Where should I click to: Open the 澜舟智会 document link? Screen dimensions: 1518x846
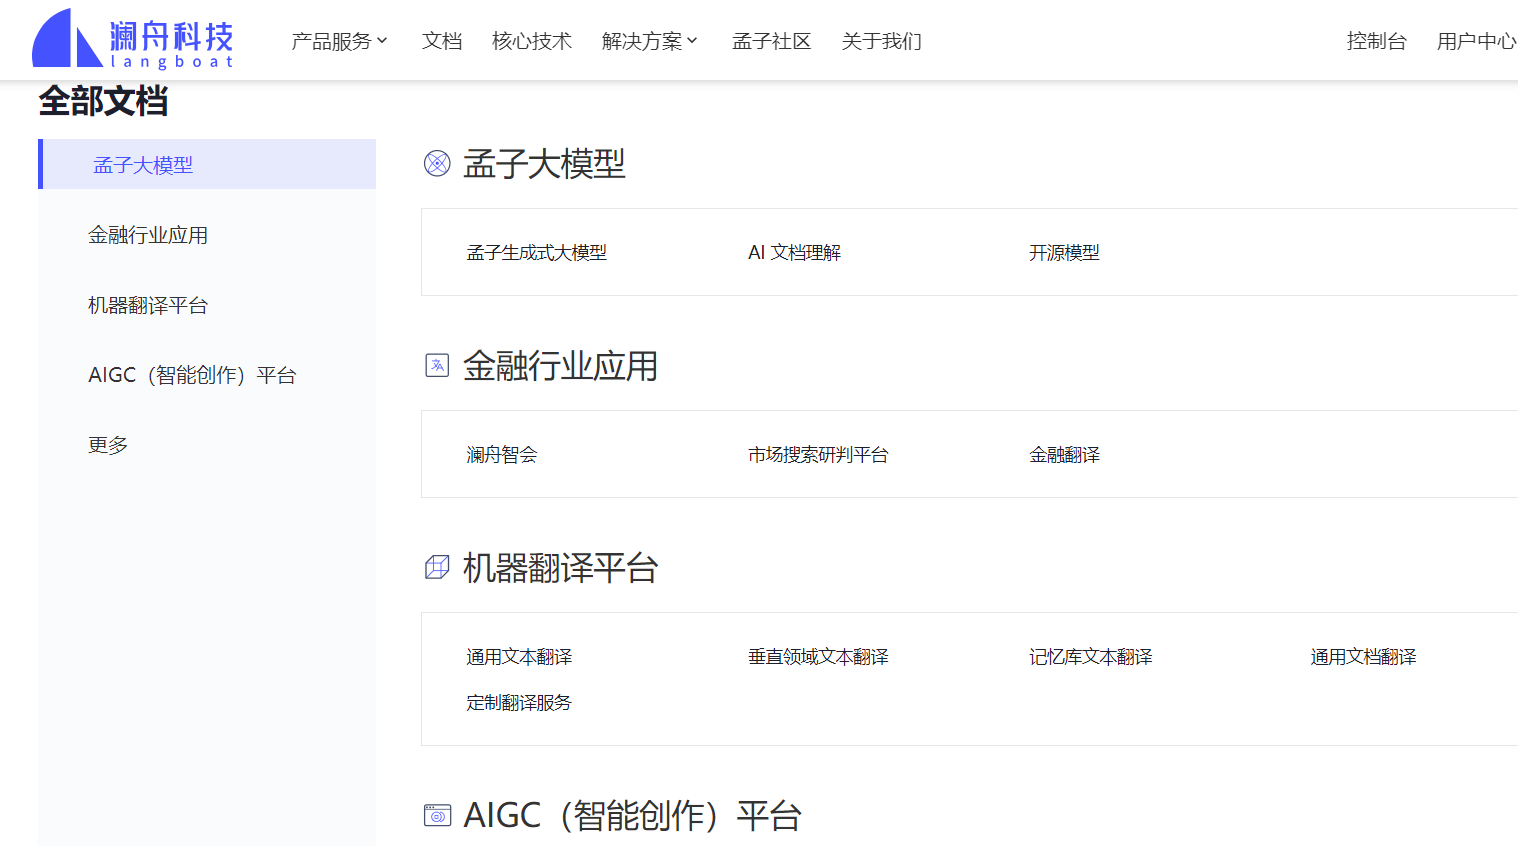point(501,455)
